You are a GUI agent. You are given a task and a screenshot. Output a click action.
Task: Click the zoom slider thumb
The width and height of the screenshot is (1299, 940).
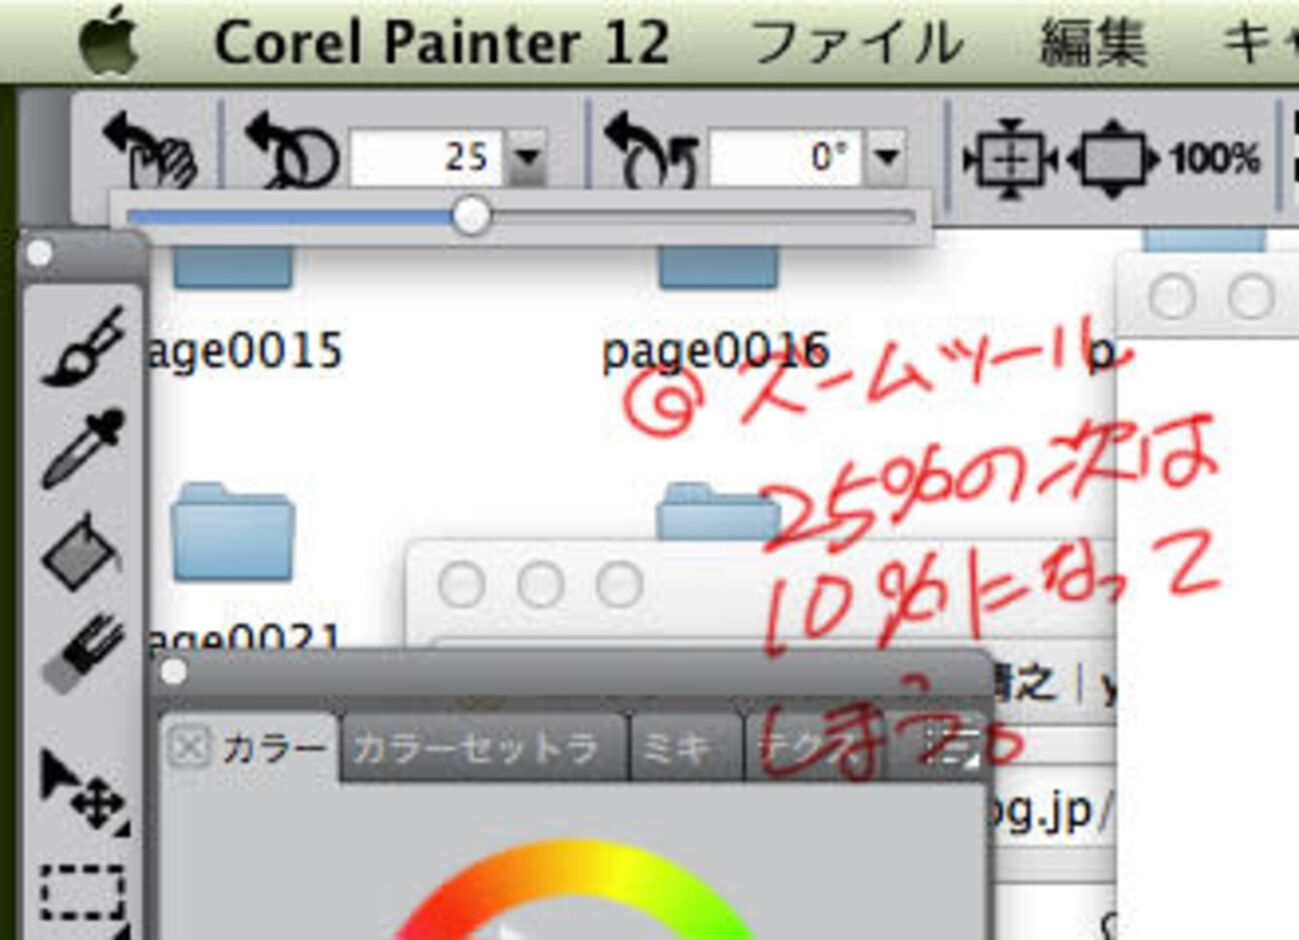(470, 215)
